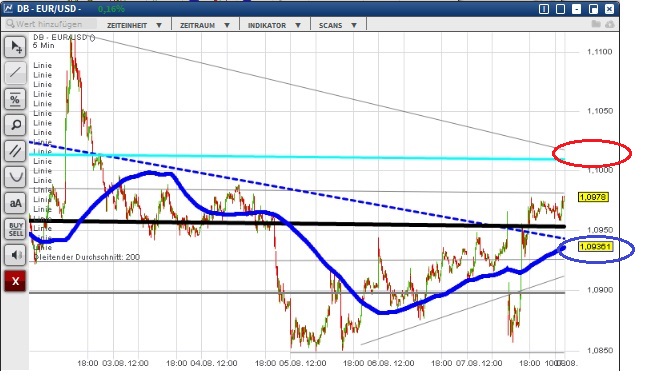Click the cloud icon at top right
The width and height of the screenshot is (652, 376).
tap(610, 25)
